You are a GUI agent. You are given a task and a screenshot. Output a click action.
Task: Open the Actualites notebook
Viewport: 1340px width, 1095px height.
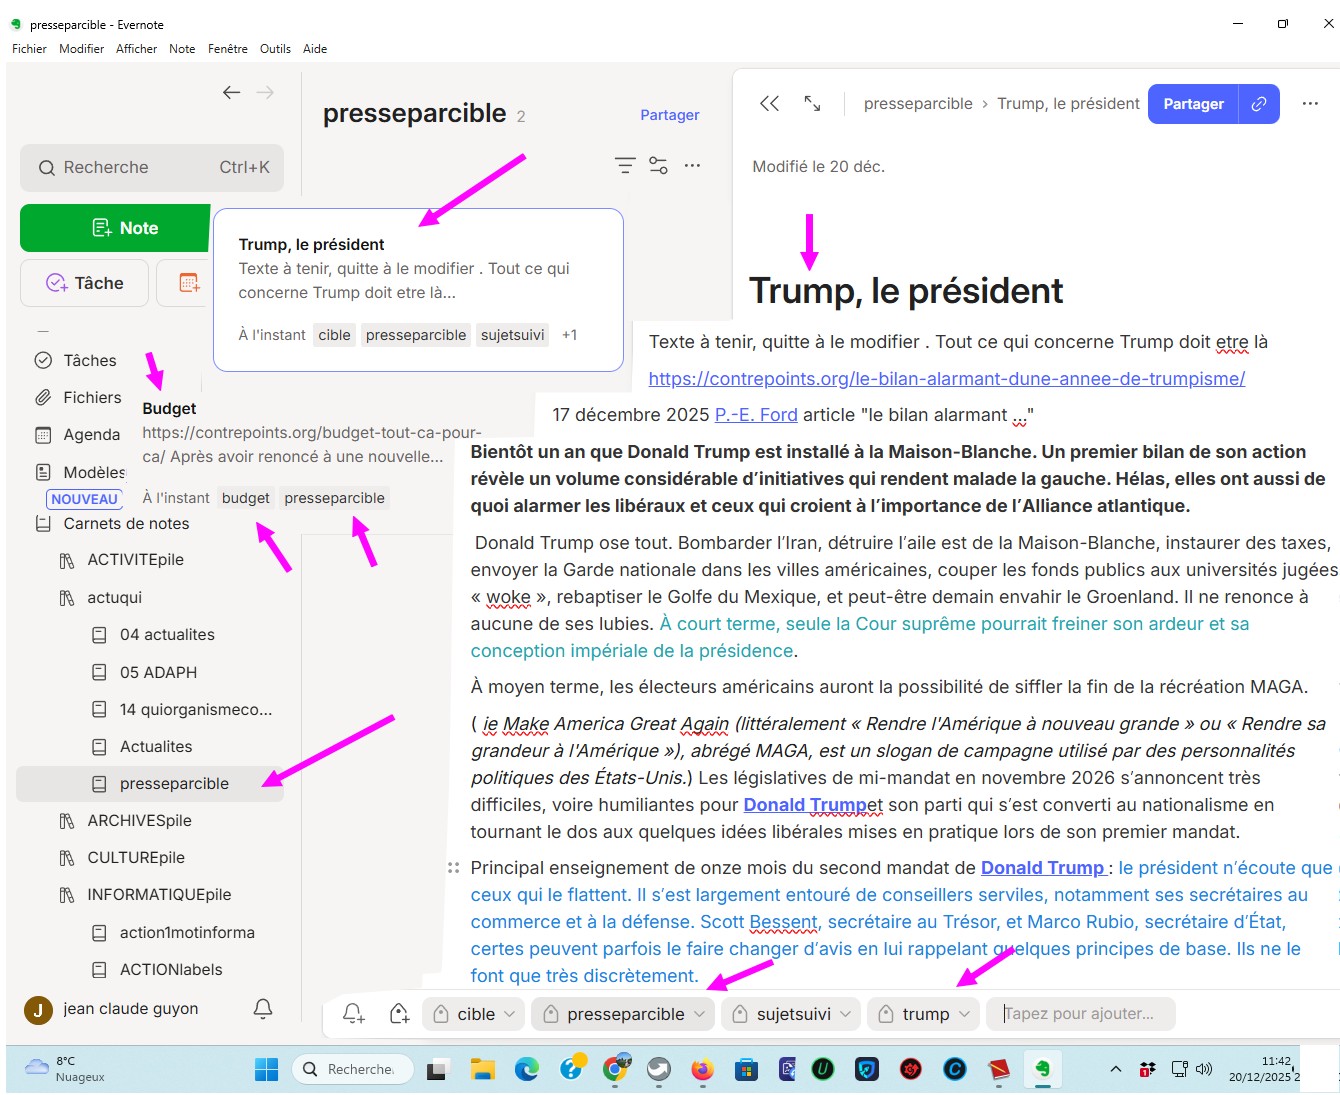pos(156,747)
